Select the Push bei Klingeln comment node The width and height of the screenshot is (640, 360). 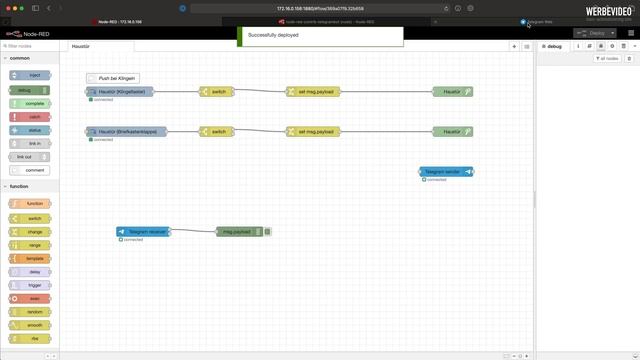[113, 78]
